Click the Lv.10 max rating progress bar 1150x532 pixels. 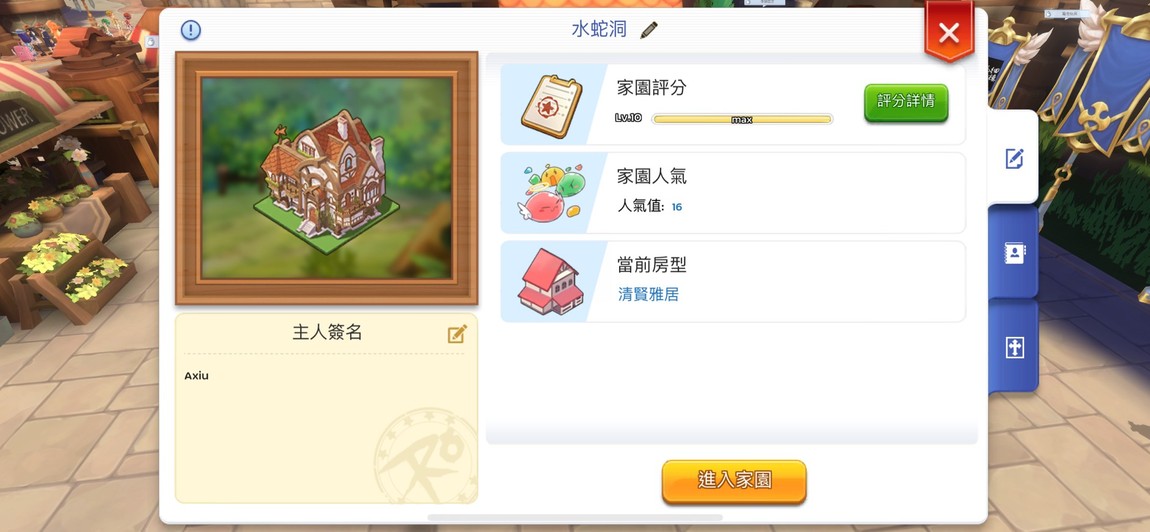[x=742, y=119]
